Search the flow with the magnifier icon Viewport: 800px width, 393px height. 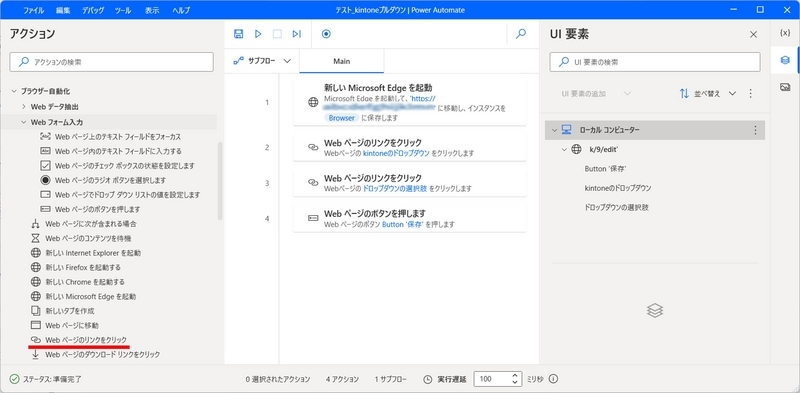[x=521, y=34]
